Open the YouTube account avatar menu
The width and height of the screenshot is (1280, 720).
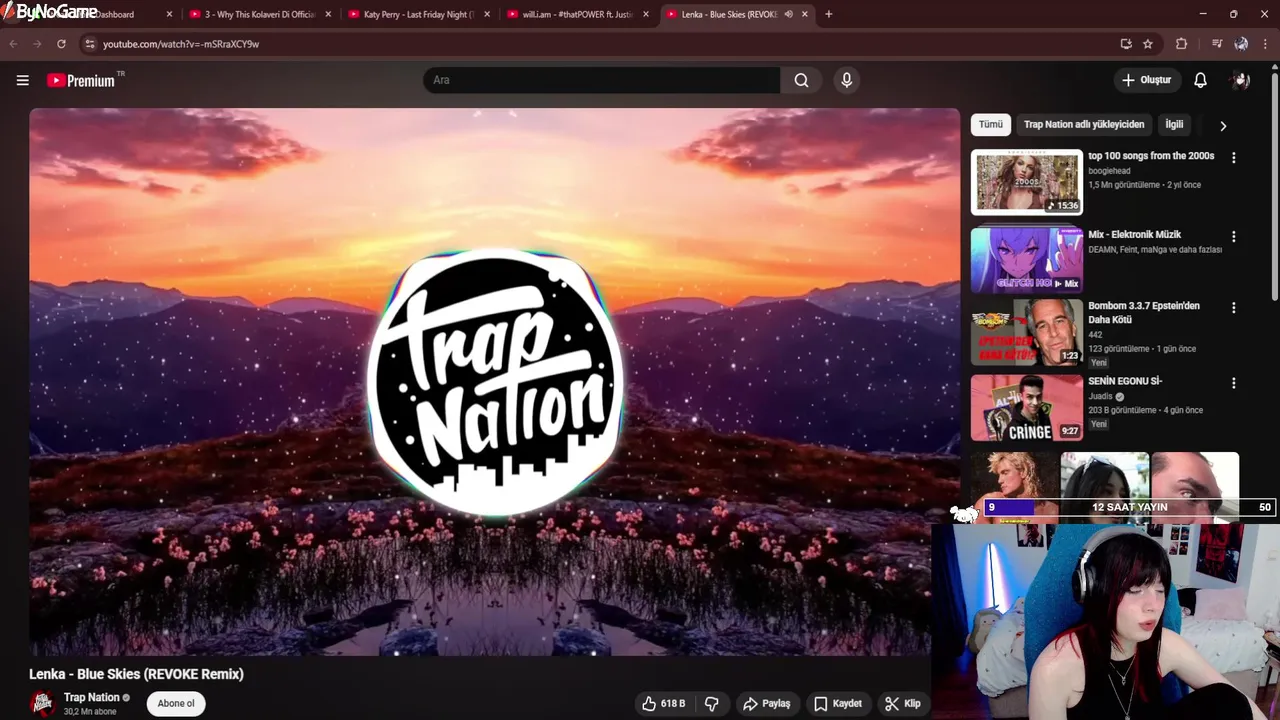(1241, 80)
